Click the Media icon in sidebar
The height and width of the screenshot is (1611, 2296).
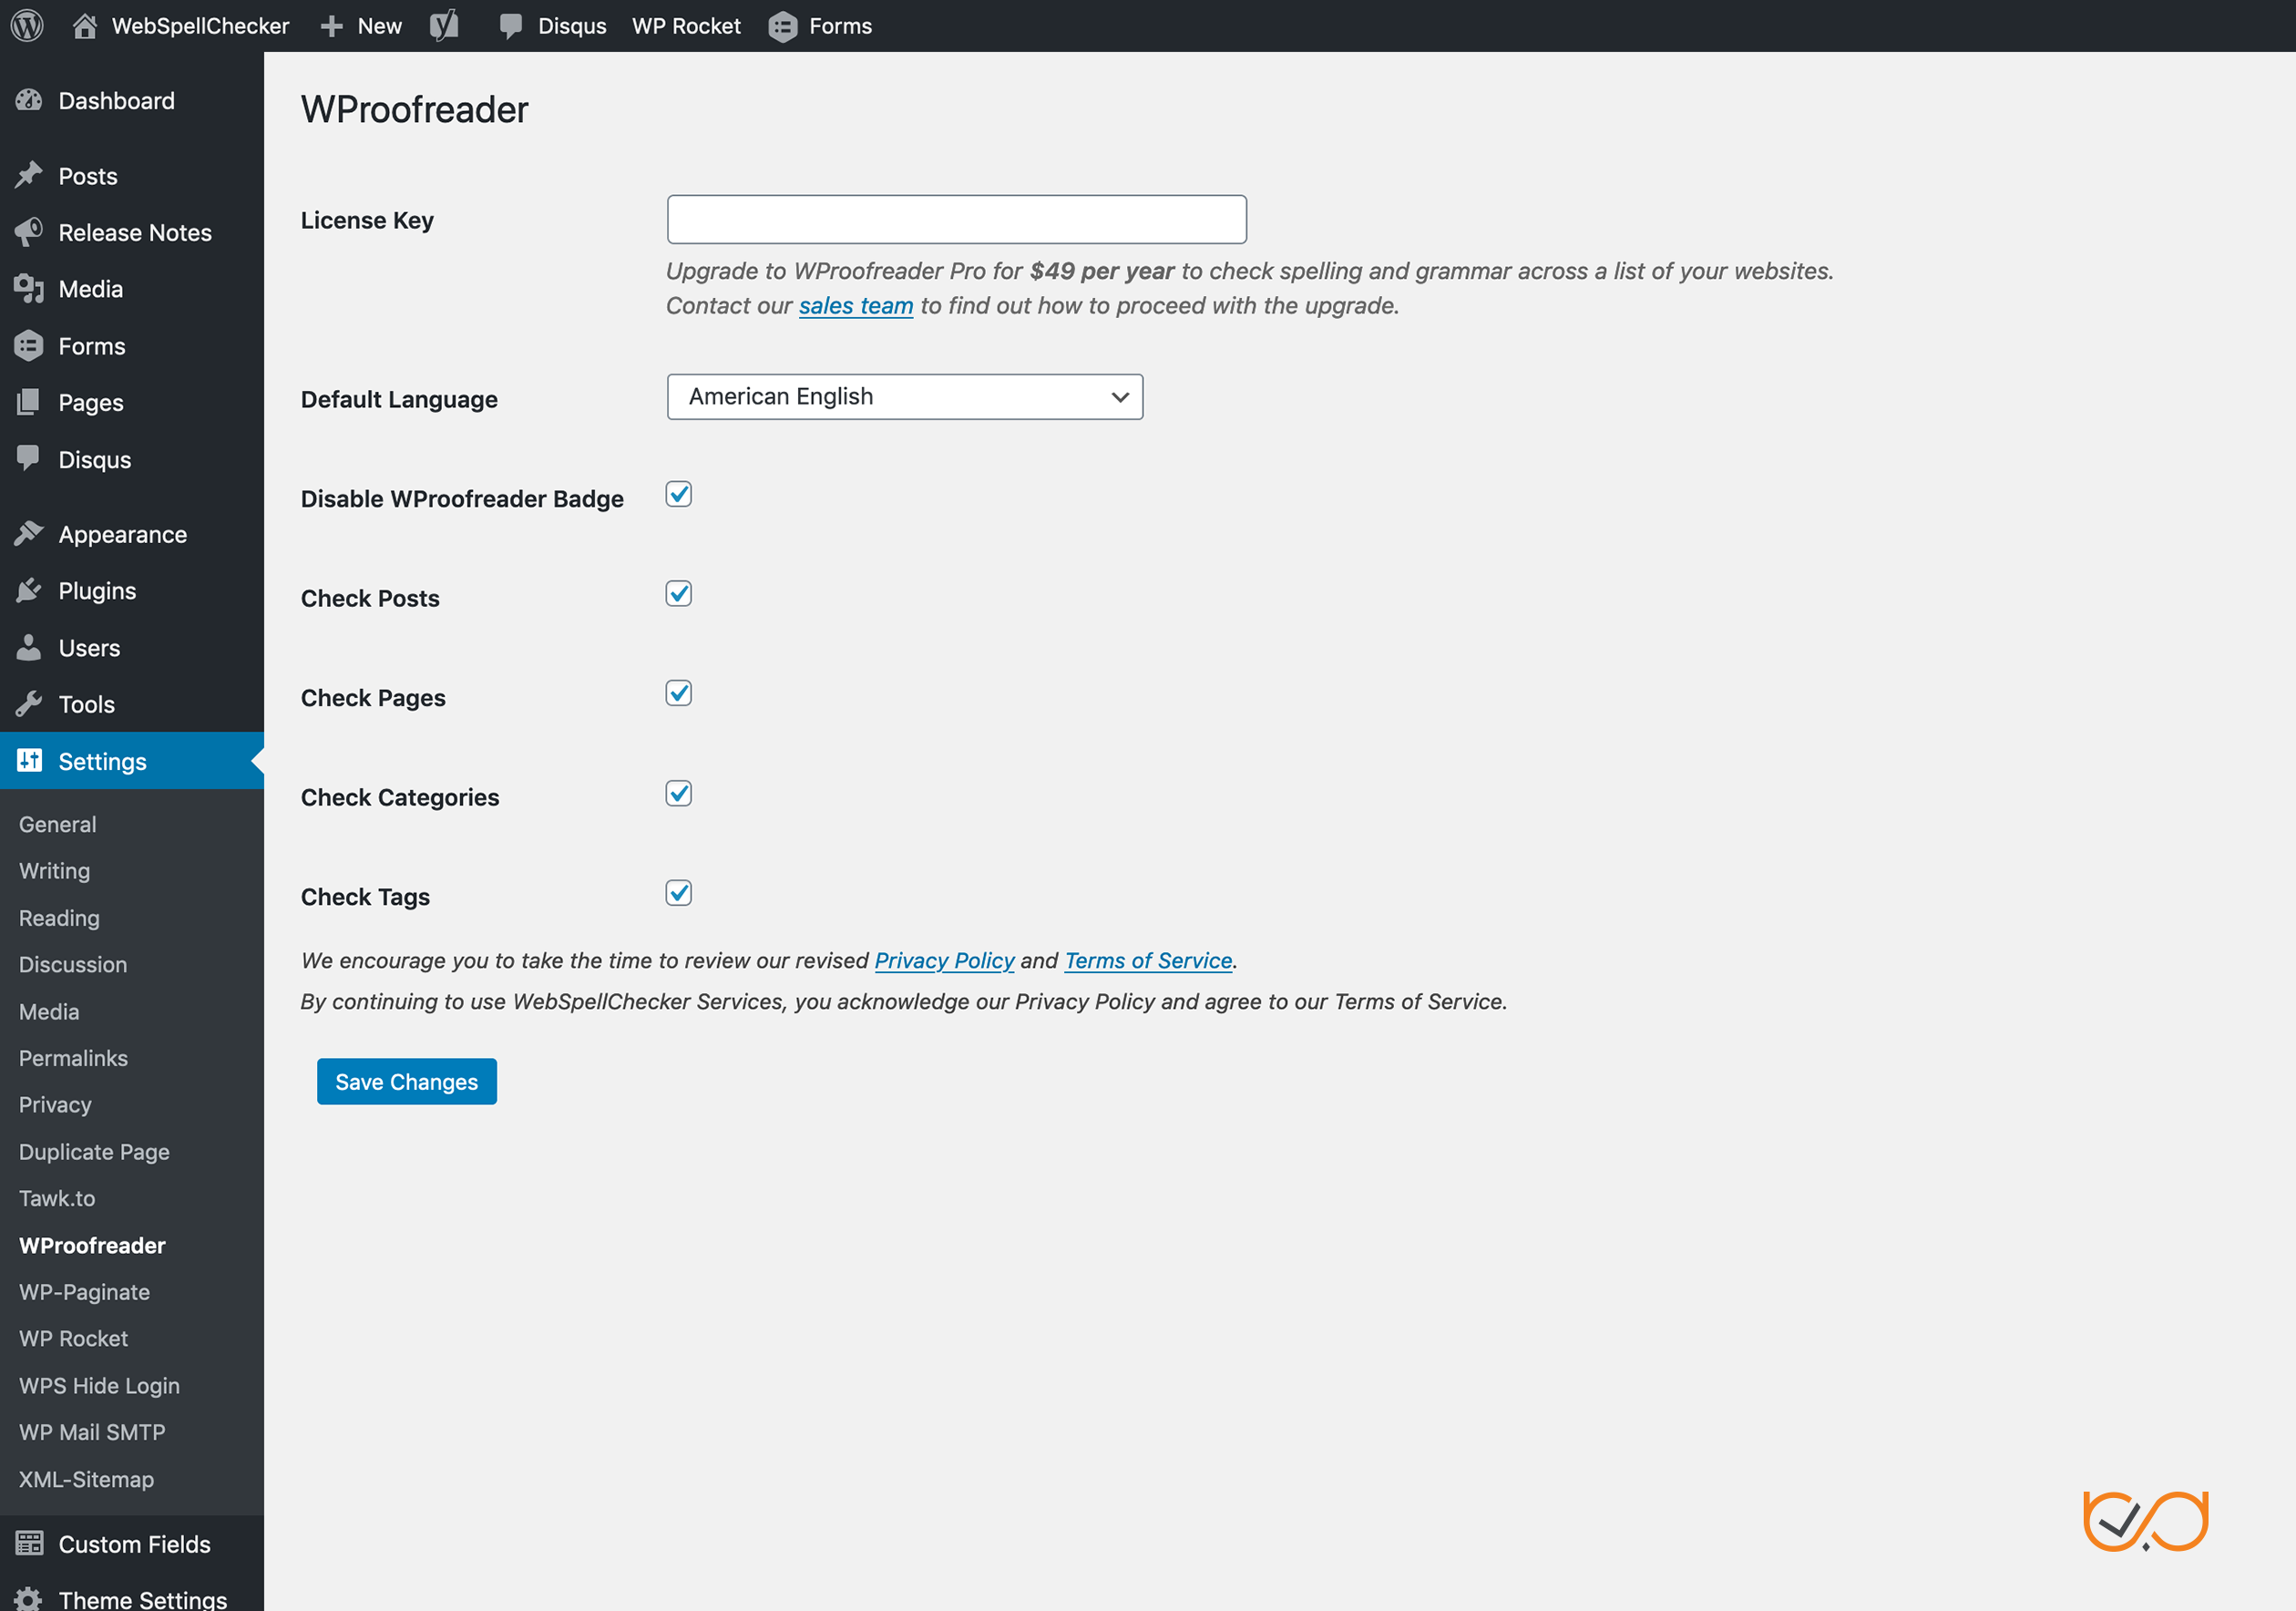(29, 288)
